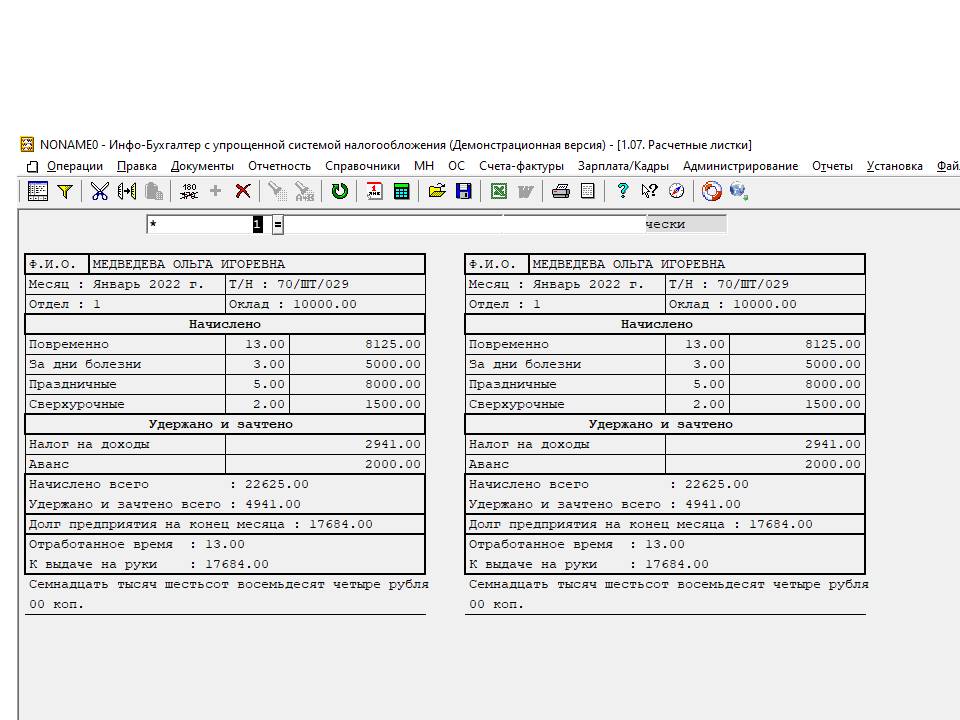Click amount 1500.00 in right payslip

pos(833,404)
